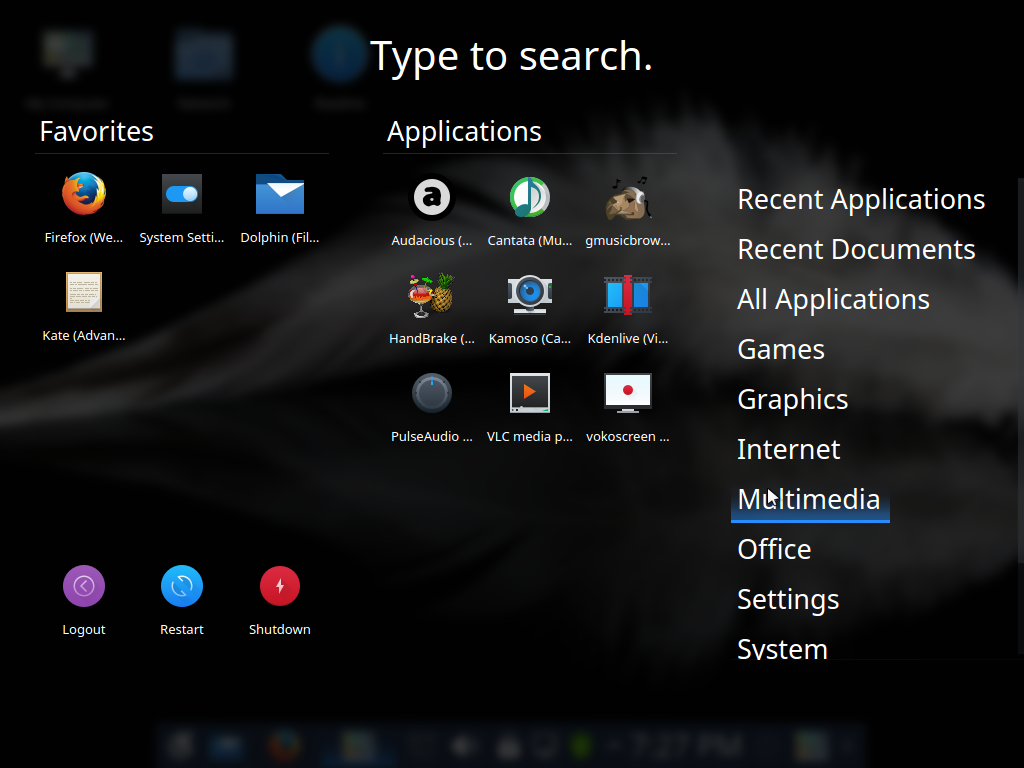
Task: Open PulseAudio volume control
Action: [x=432, y=393]
